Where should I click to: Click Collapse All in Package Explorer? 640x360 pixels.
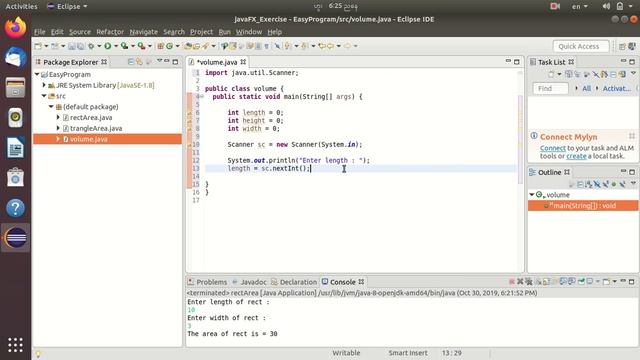(x=131, y=62)
